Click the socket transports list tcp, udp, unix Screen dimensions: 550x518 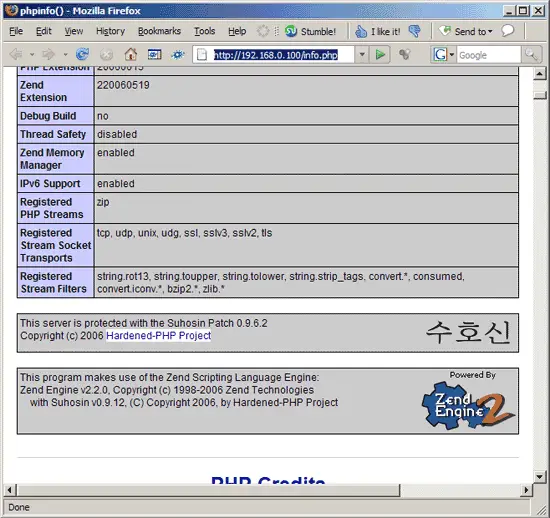[185, 233]
